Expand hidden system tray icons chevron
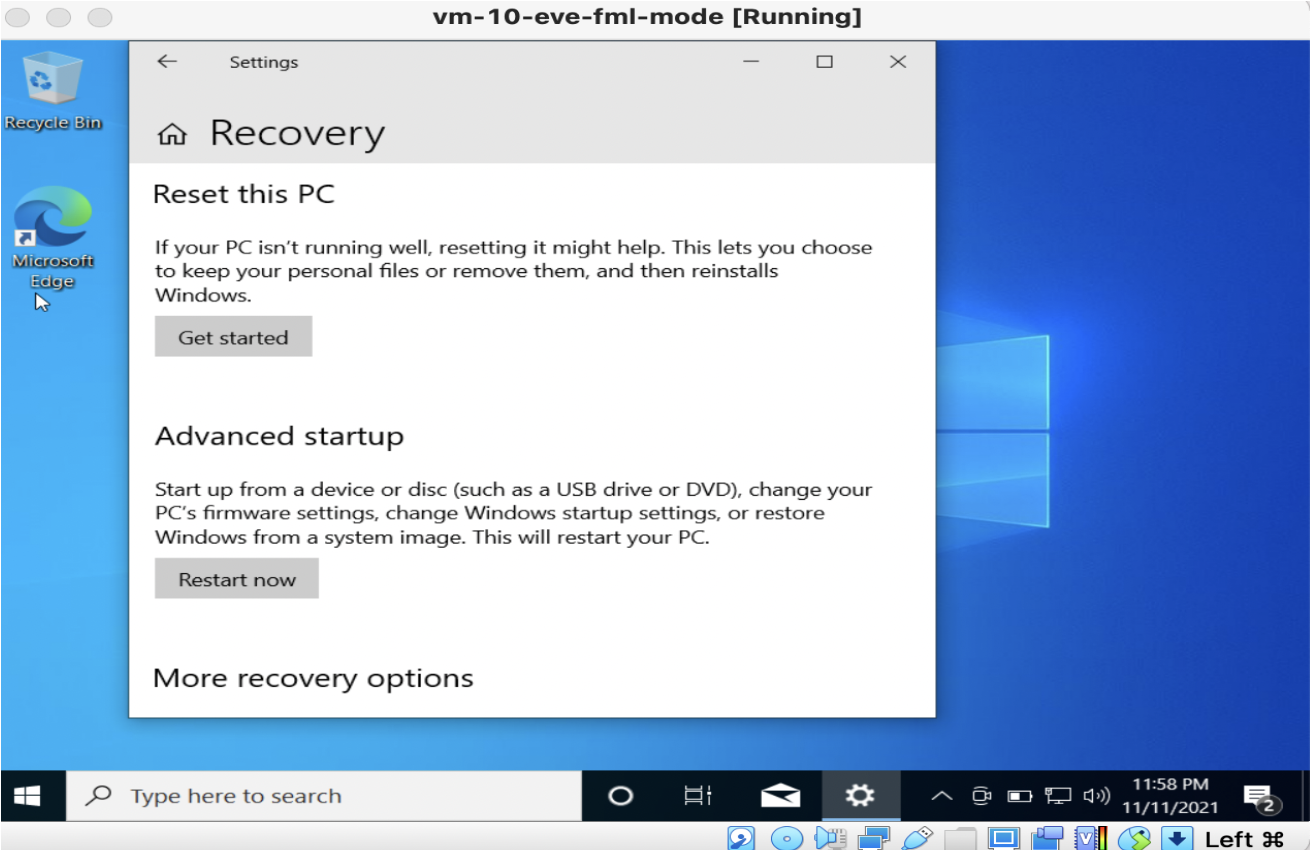The image size is (1314, 850). [x=941, y=796]
